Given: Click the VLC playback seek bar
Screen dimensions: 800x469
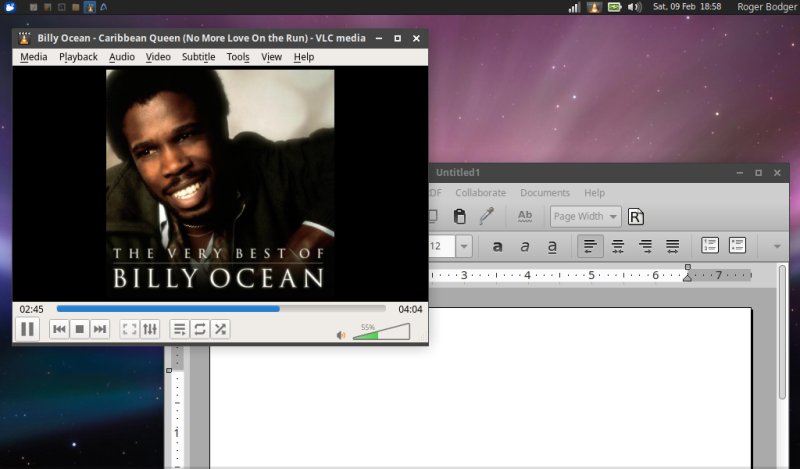Looking at the screenshot, I should (220, 309).
